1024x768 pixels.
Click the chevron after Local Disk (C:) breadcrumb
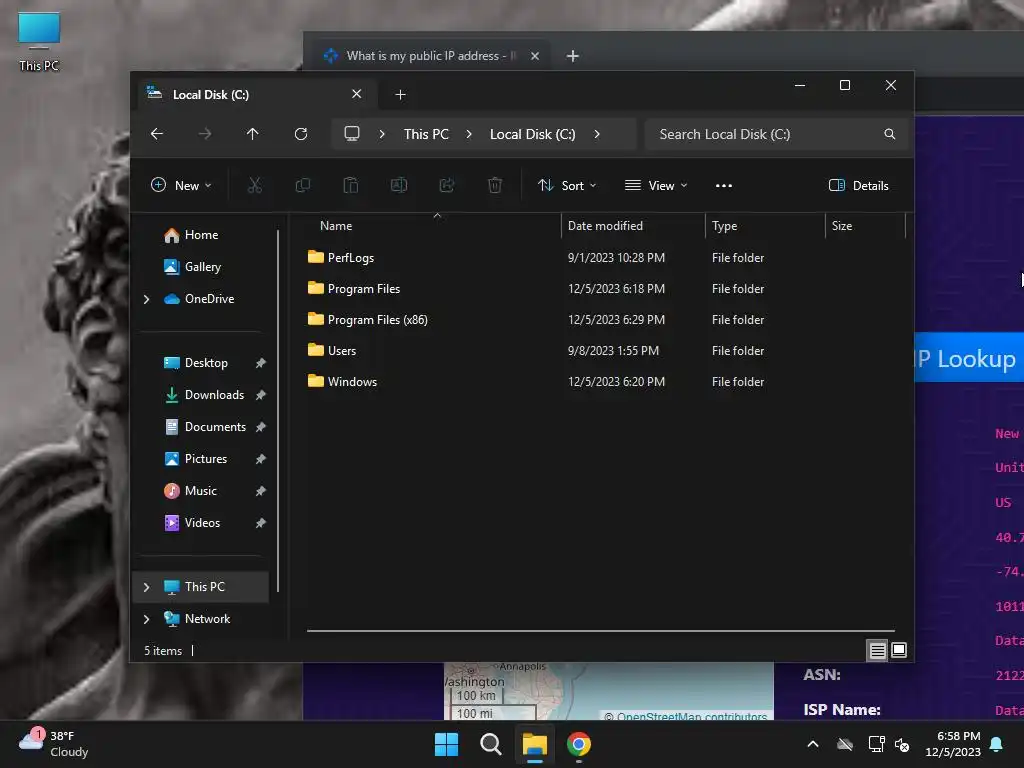[x=597, y=134]
